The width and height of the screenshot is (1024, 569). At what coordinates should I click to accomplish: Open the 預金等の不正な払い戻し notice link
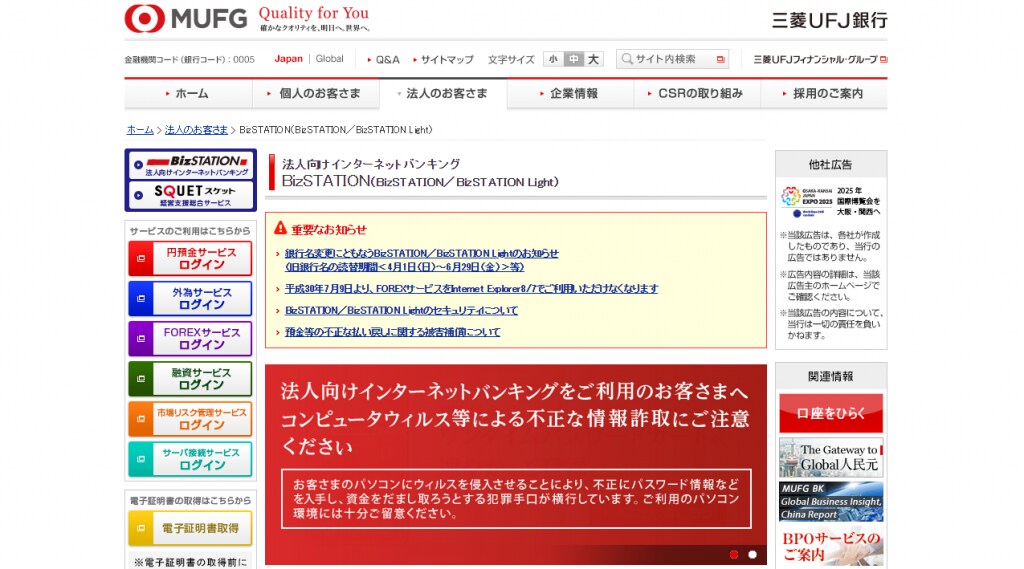[392, 332]
